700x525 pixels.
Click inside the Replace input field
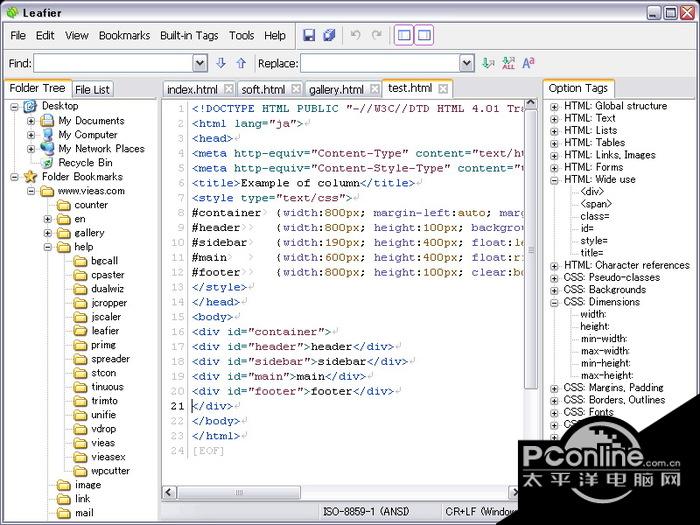[x=380, y=63]
